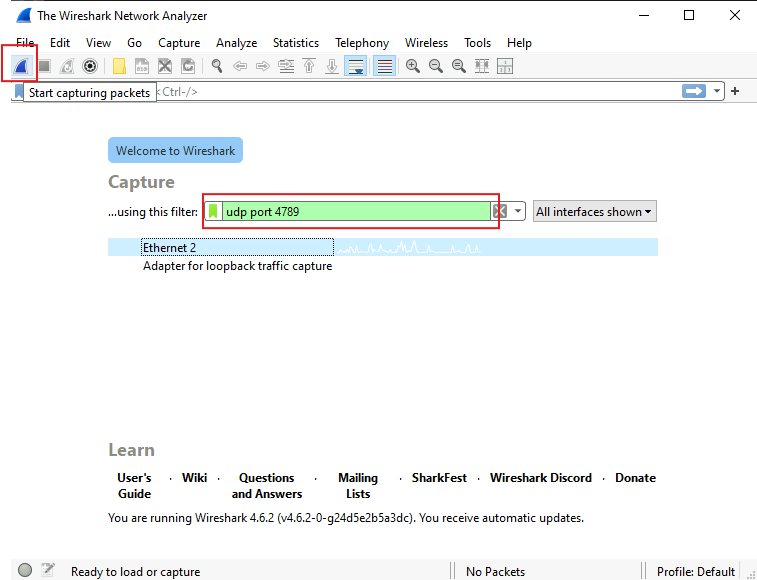Screen dimensions: 757x580
Task: Click the display filter bookmark icon
Action: [x=18, y=91]
